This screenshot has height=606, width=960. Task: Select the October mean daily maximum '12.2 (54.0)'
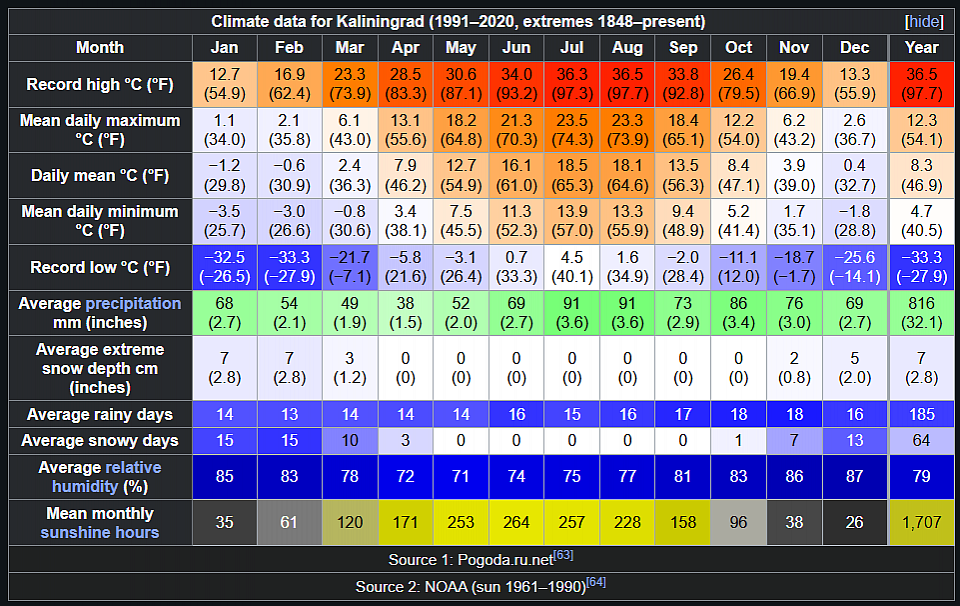738,130
